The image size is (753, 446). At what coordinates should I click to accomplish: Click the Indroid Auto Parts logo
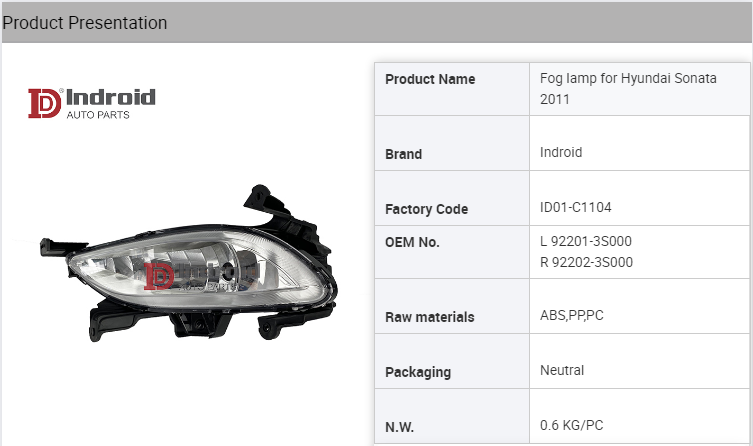[91, 102]
